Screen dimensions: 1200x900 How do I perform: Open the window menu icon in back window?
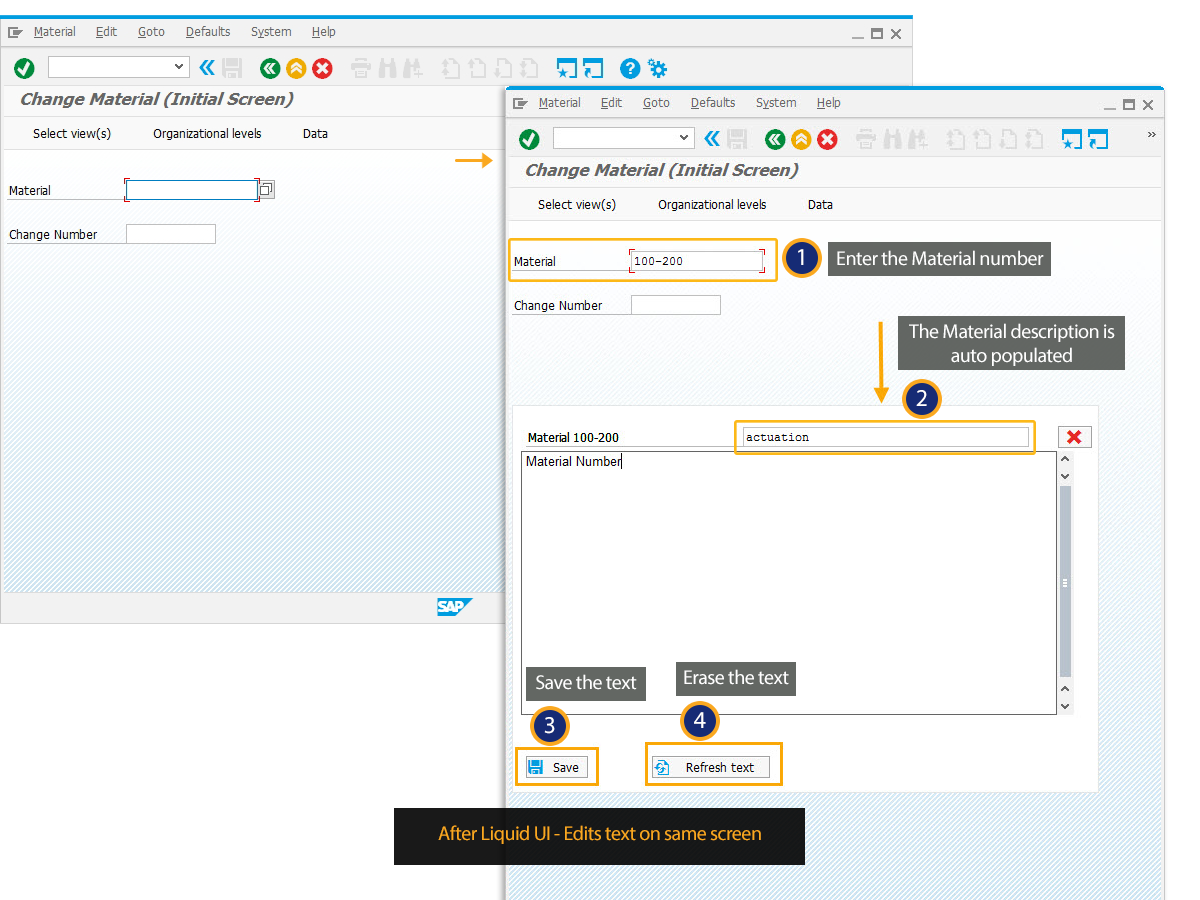click(16, 32)
